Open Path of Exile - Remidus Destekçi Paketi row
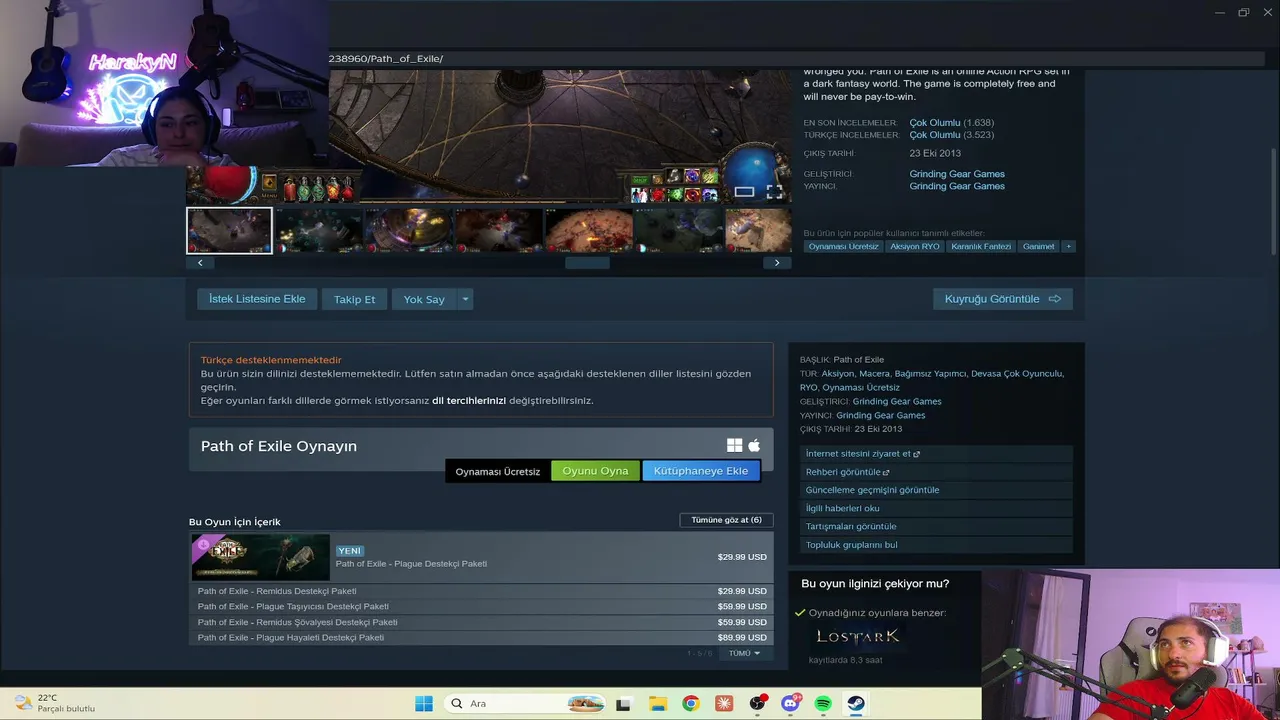Screen dimensions: 1280x720 pyautogui.click(x=480, y=591)
